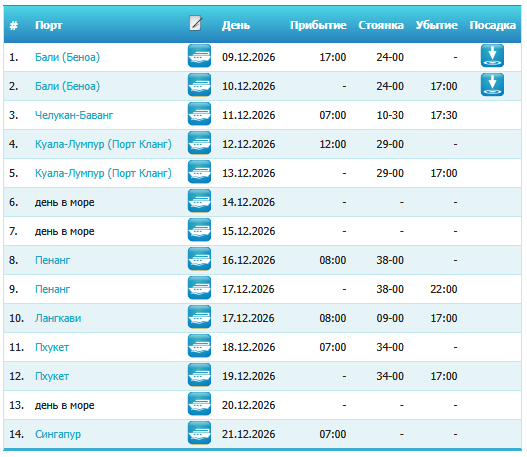This screenshot has width=527, height=457.
Task: Open Куала-Лумпур (Порт Кланг) link in row 5
Action: pos(103,173)
